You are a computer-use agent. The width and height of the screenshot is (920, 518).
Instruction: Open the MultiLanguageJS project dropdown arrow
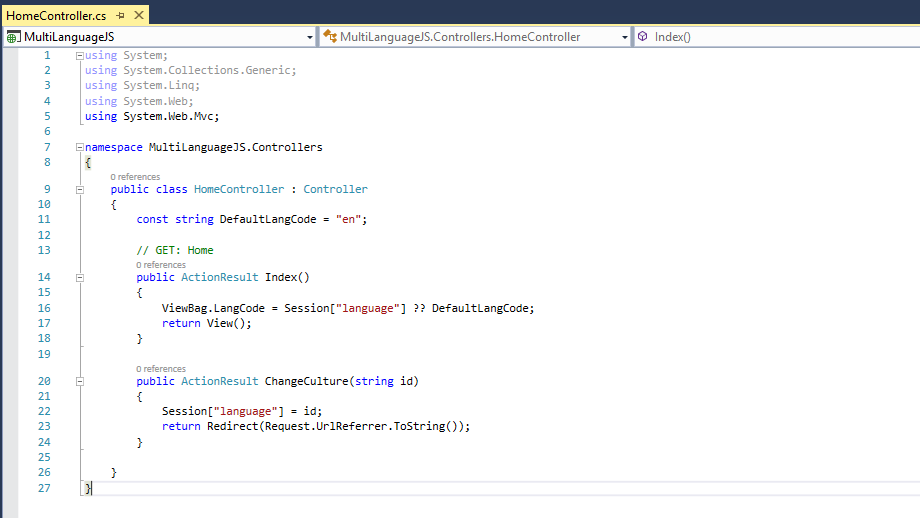(x=310, y=37)
